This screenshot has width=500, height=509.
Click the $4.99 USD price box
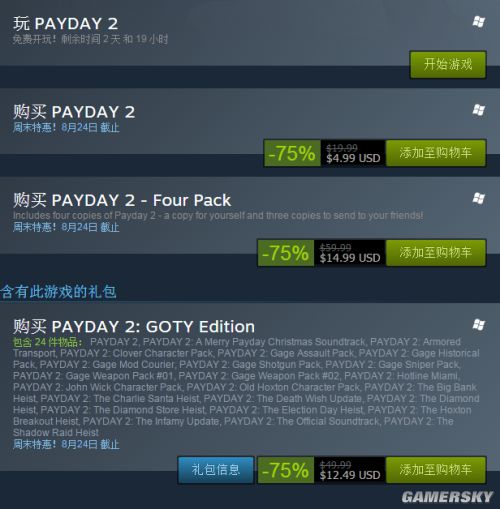pos(353,153)
